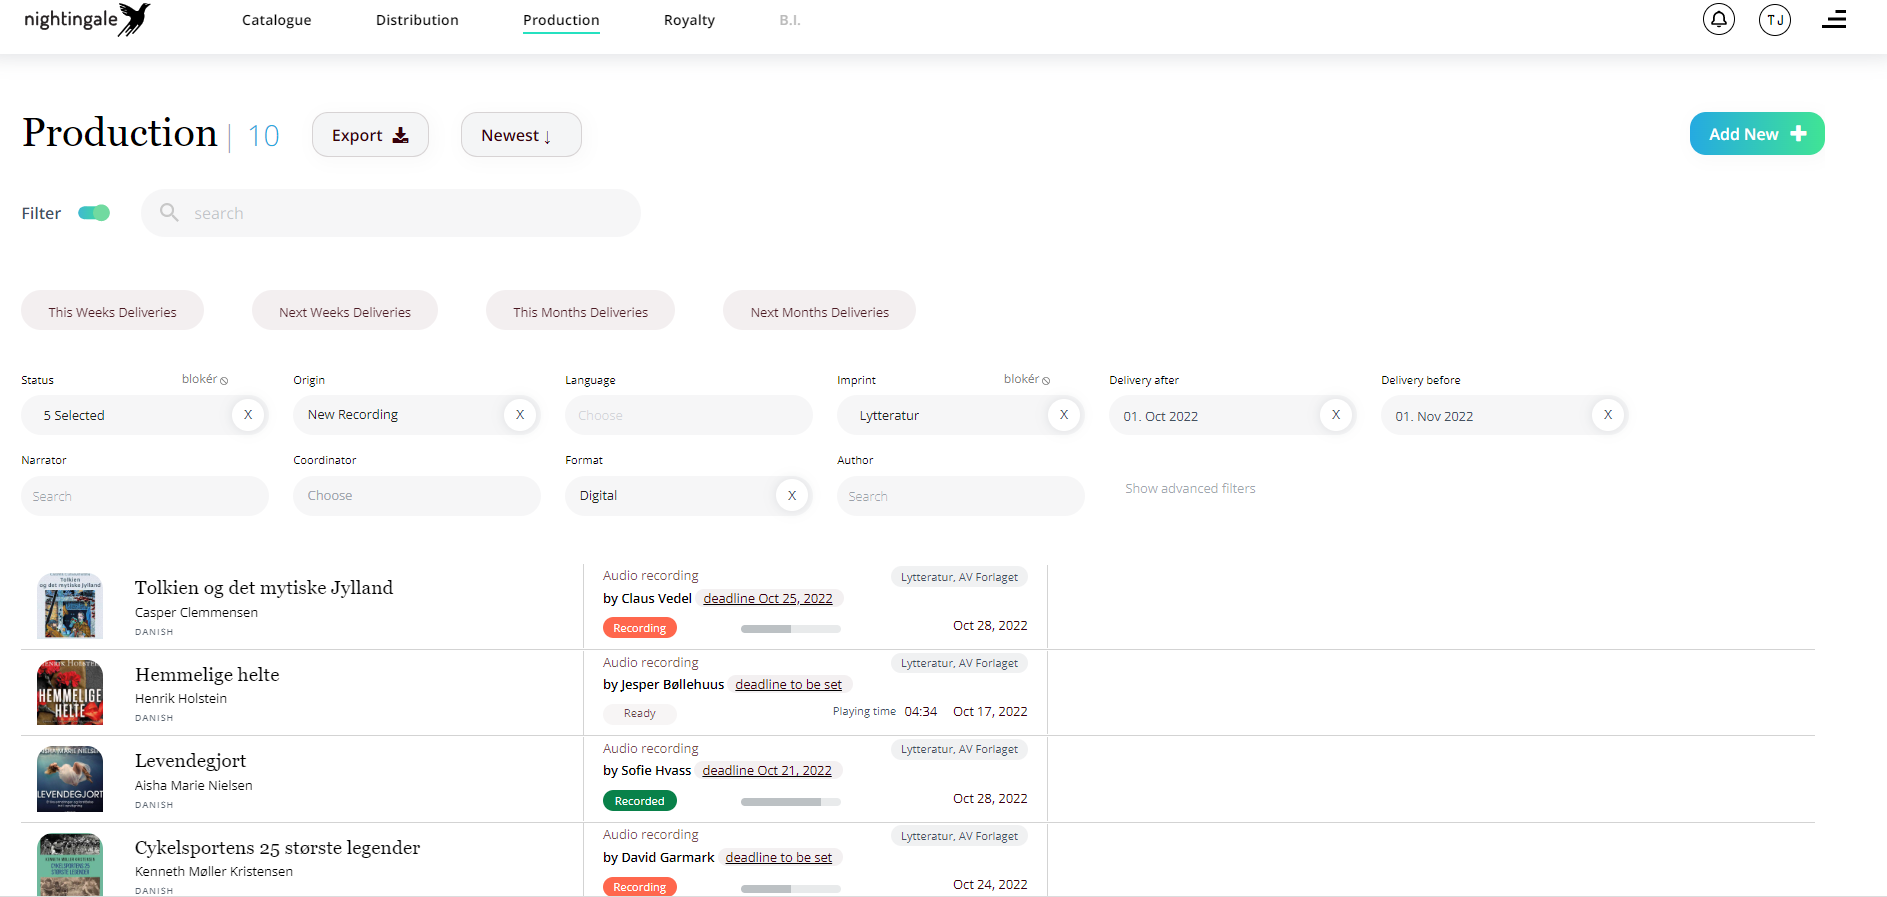Screen dimensions: 1887x897
Task: Clear the New Recording origin filter
Action: pyautogui.click(x=520, y=414)
